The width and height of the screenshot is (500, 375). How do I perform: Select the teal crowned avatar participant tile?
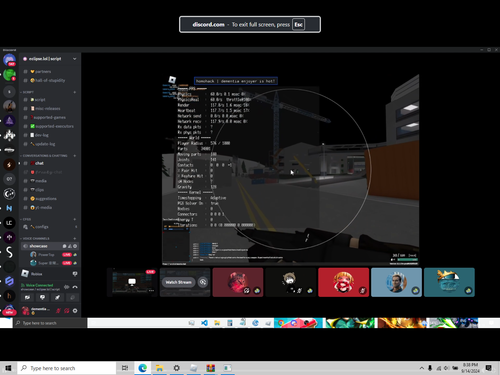tap(449, 282)
